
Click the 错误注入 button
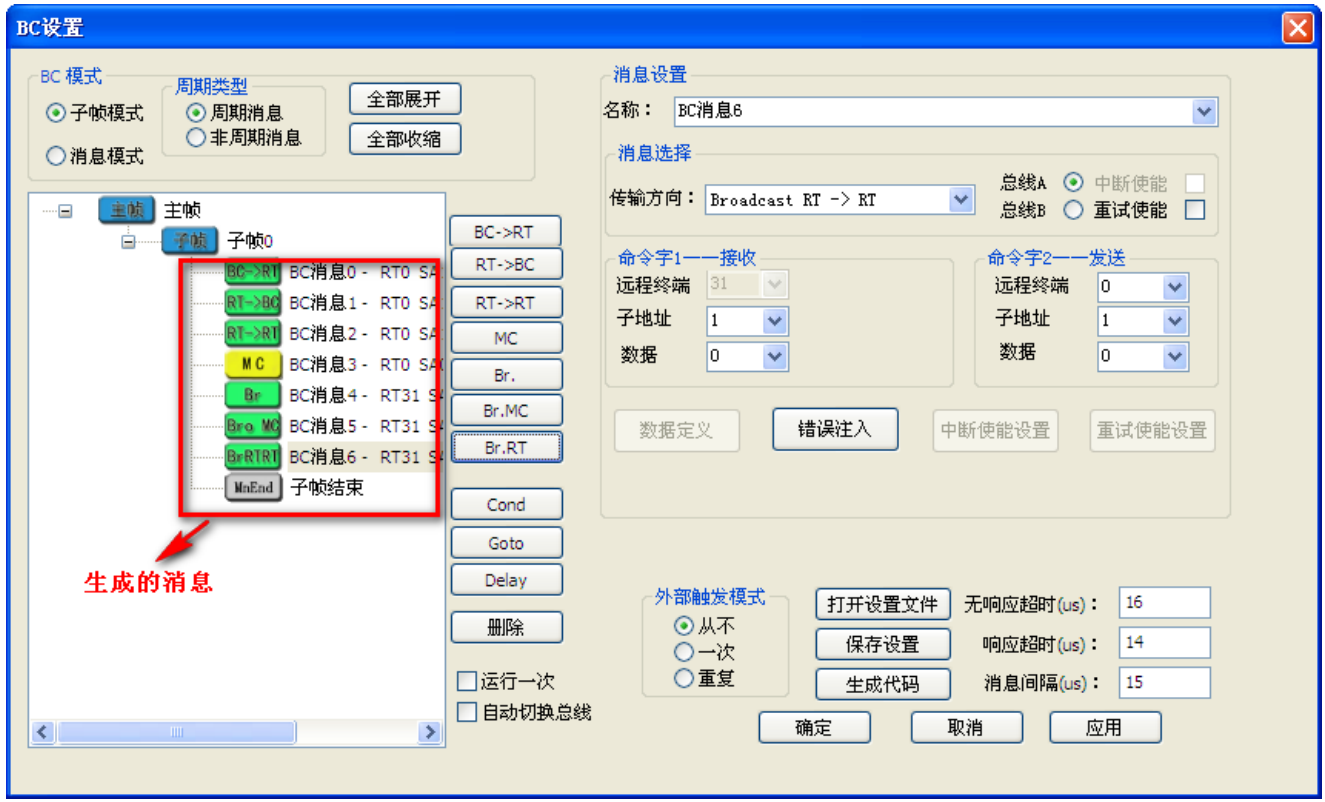[x=834, y=430]
